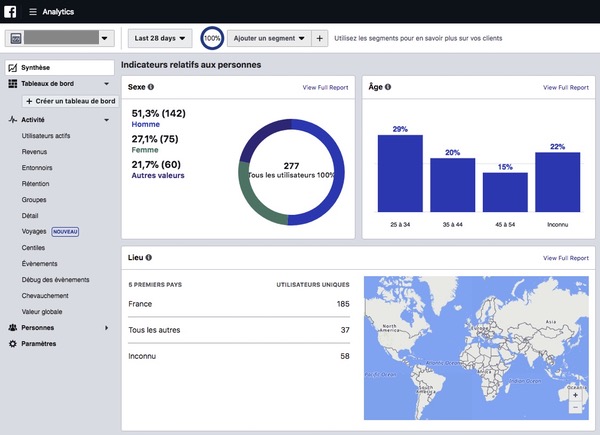This screenshot has height=435, width=600.
Task: Open the Last 28 days date dropdown
Action: click(161, 38)
